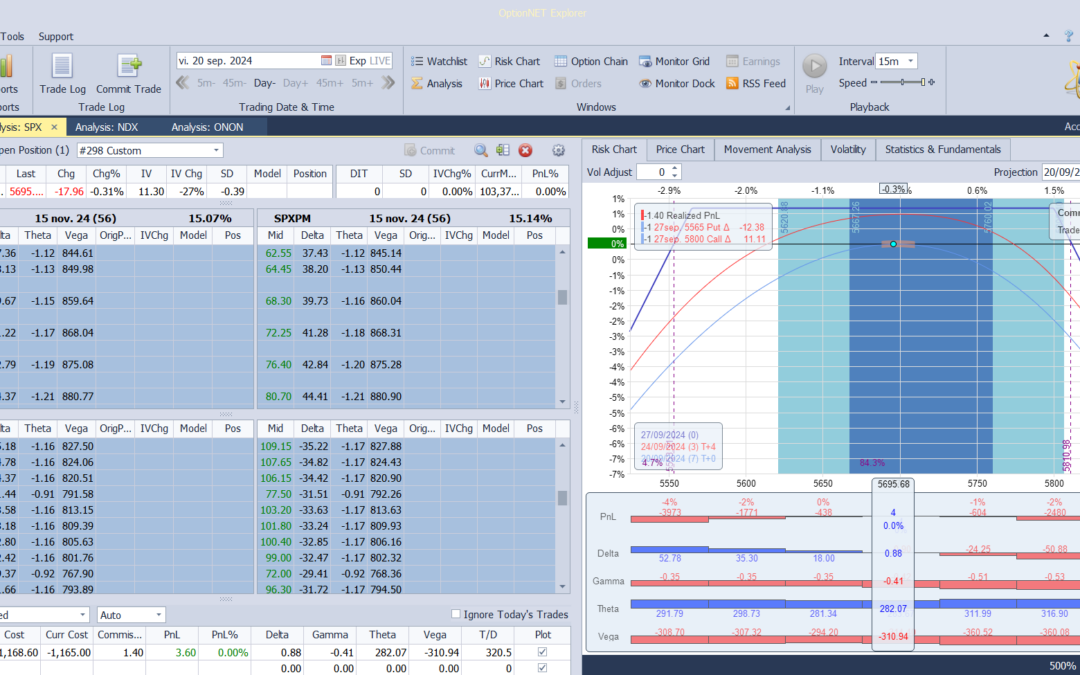Open the Windows group dialog launcher
This screenshot has height=675, width=1080.
(x=787, y=108)
